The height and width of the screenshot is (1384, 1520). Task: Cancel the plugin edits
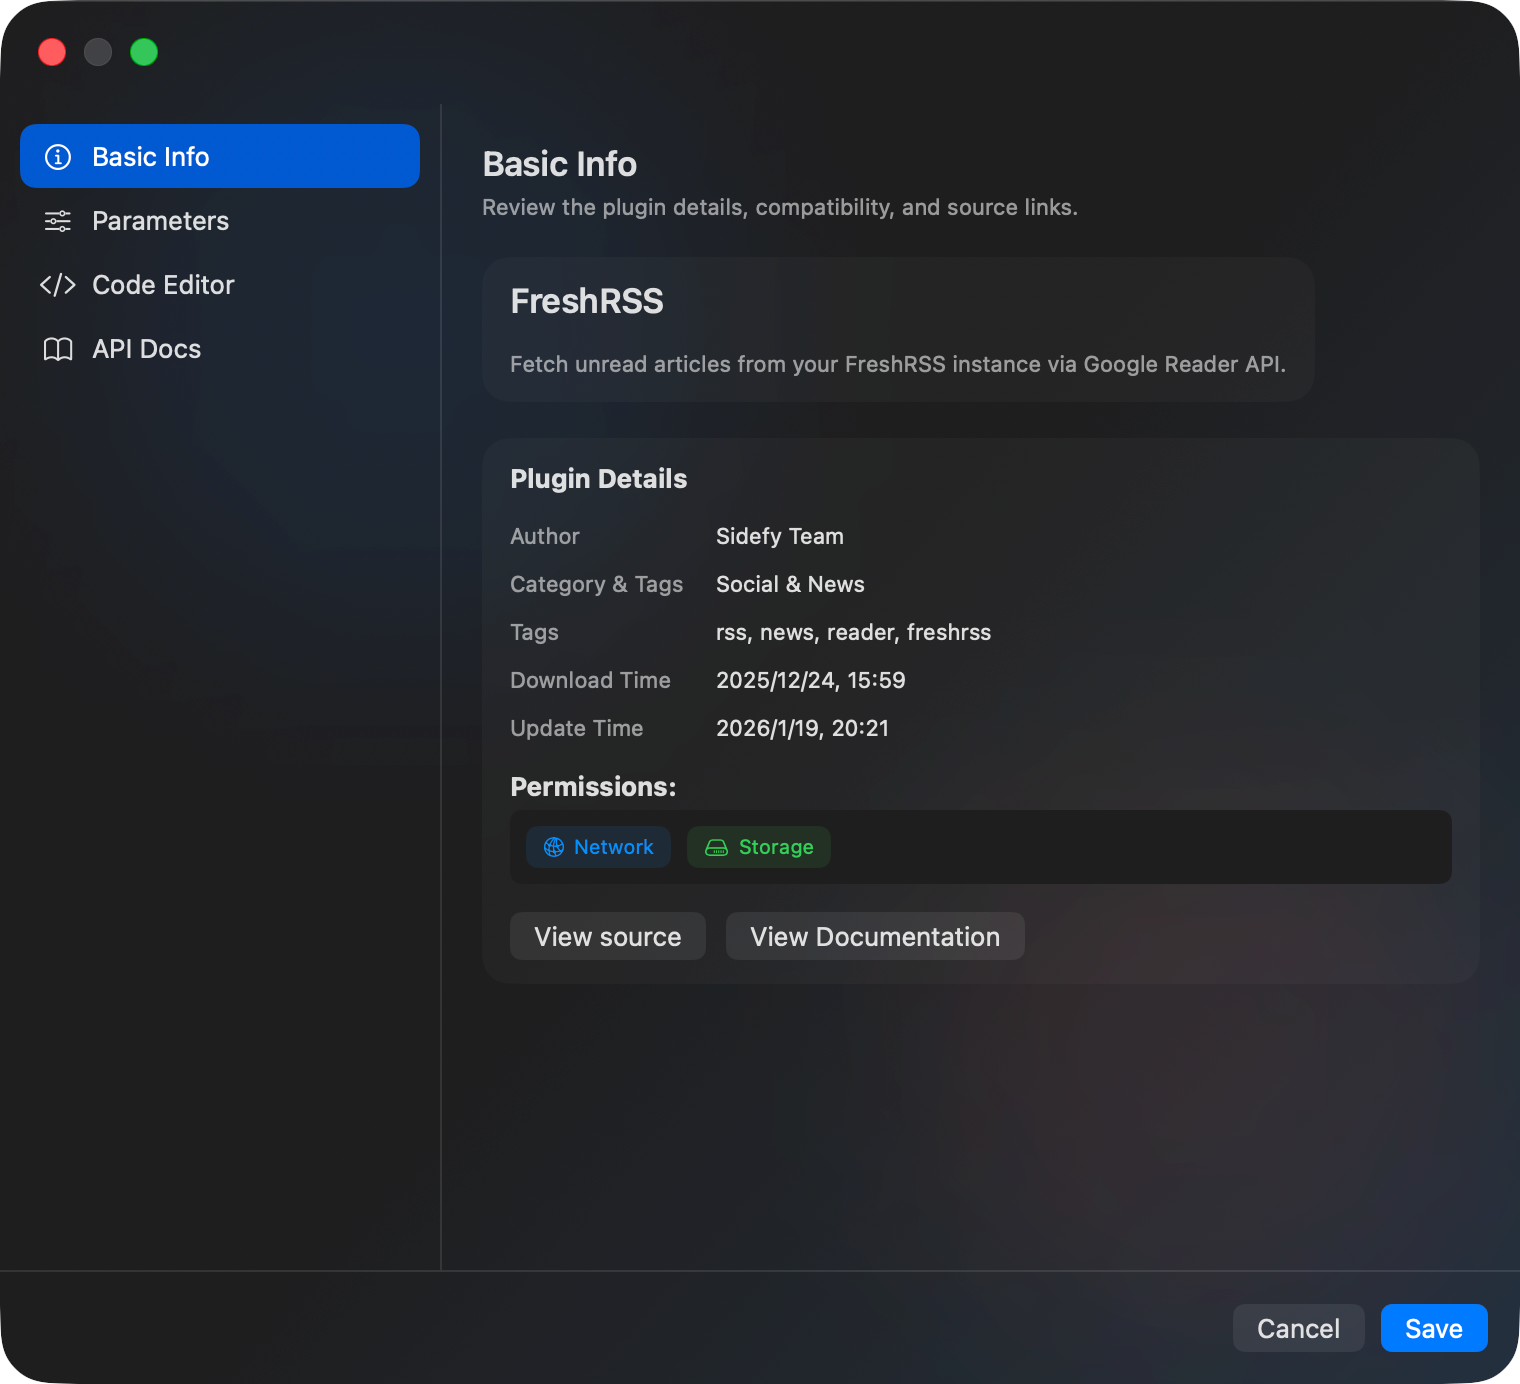1298,1328
